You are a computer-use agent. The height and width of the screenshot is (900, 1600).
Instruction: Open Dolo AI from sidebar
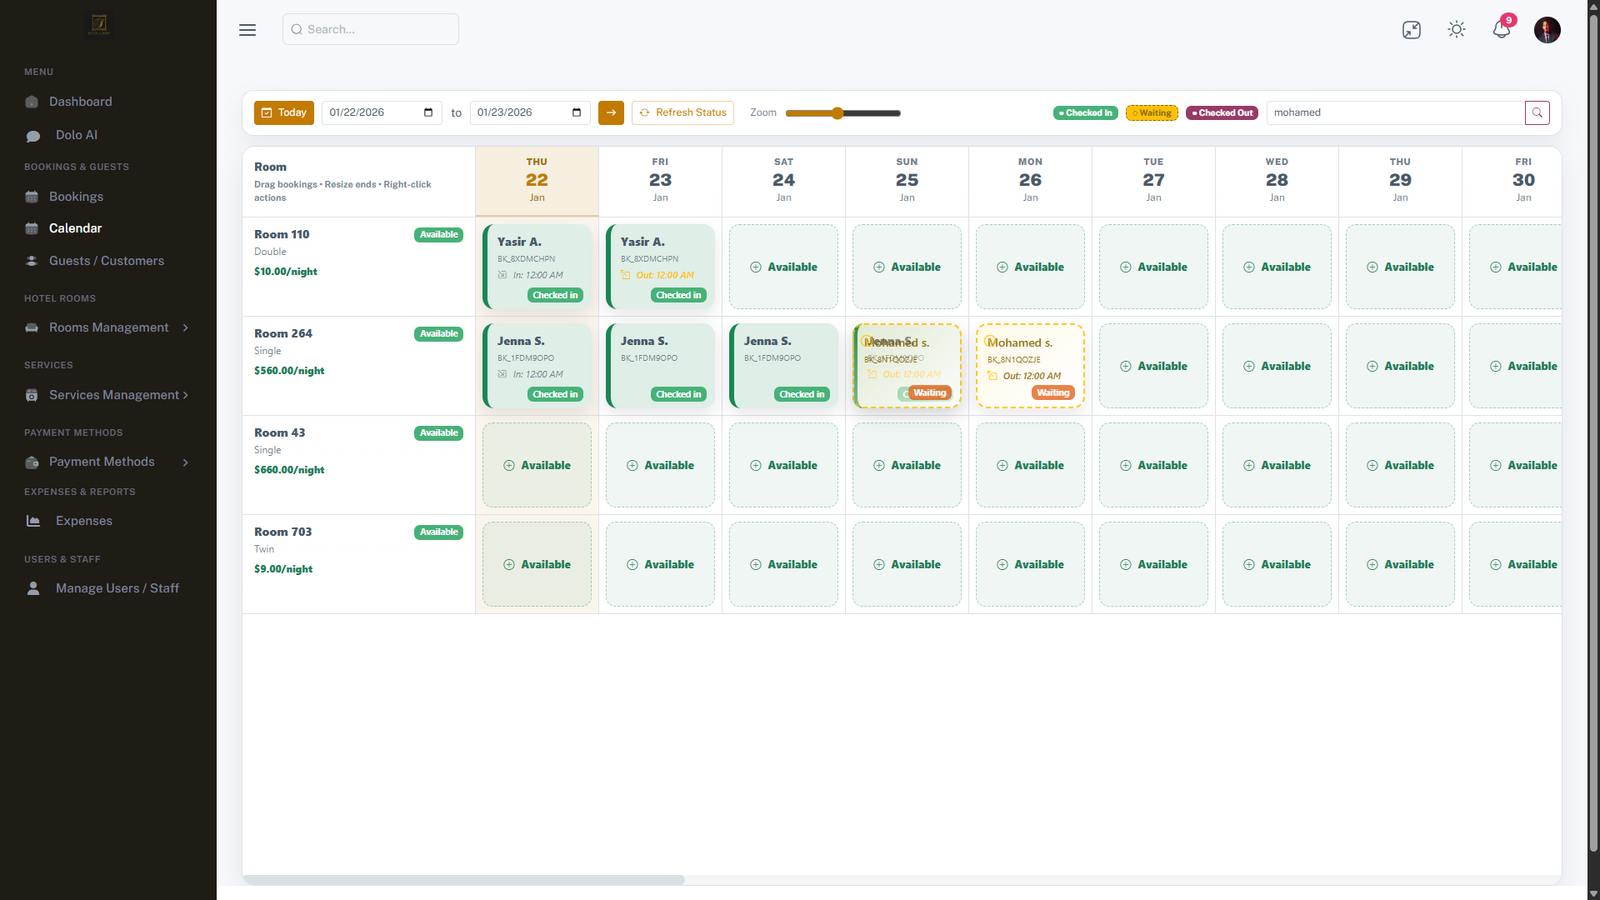point(76,135)
